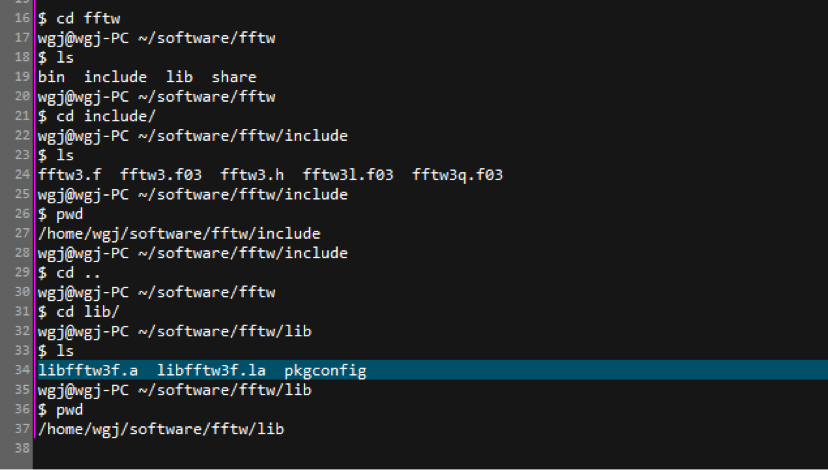Click the fftw3q.f03 filename

pyautogui.click(x=457, y=175)
